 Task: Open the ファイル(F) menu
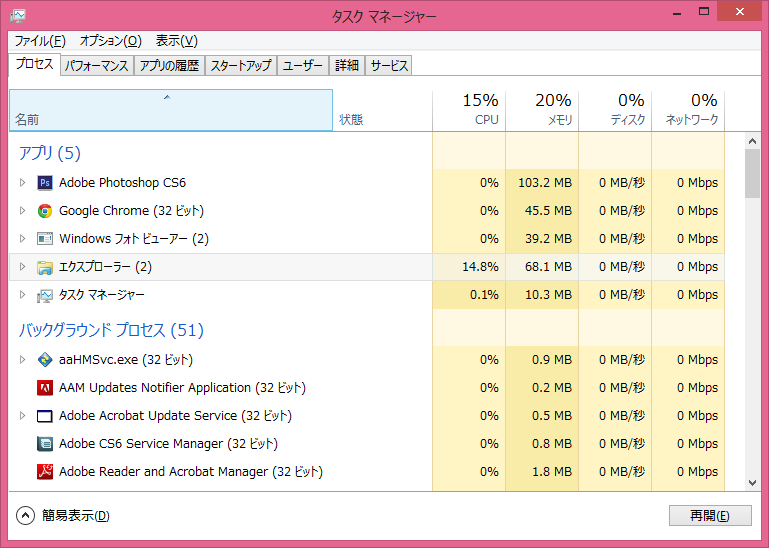click(x=40, y=41)
